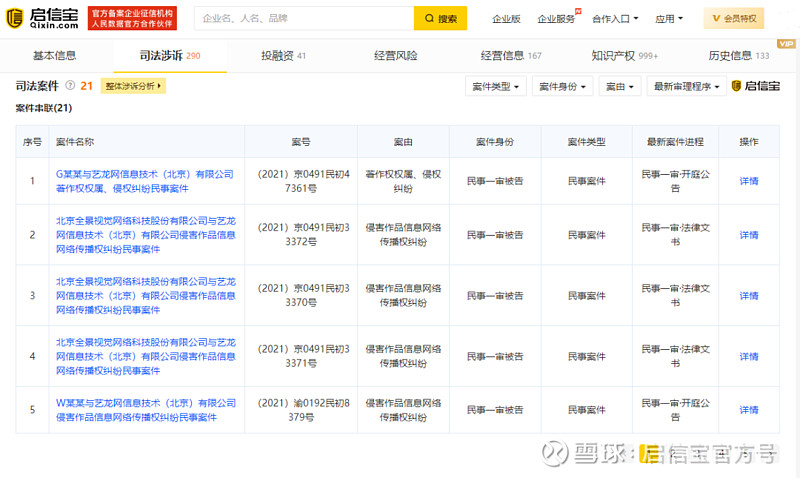Click the 案号 column header

coord(301,142)
